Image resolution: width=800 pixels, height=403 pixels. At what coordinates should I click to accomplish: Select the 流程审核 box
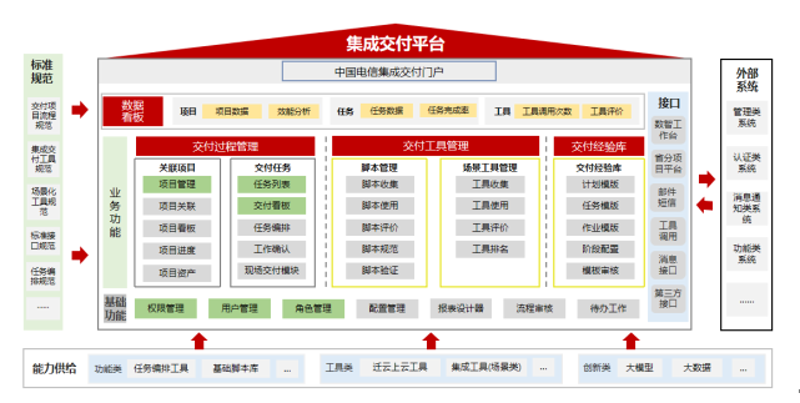[x=534, y=309]
